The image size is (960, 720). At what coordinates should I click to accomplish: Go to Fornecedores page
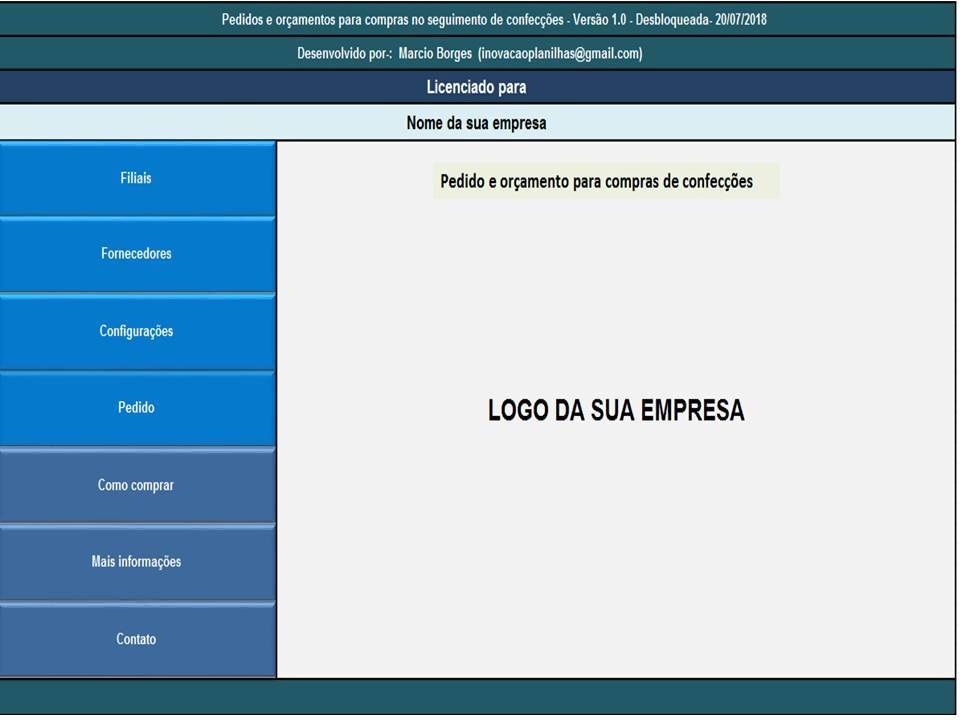coord(137,254)
